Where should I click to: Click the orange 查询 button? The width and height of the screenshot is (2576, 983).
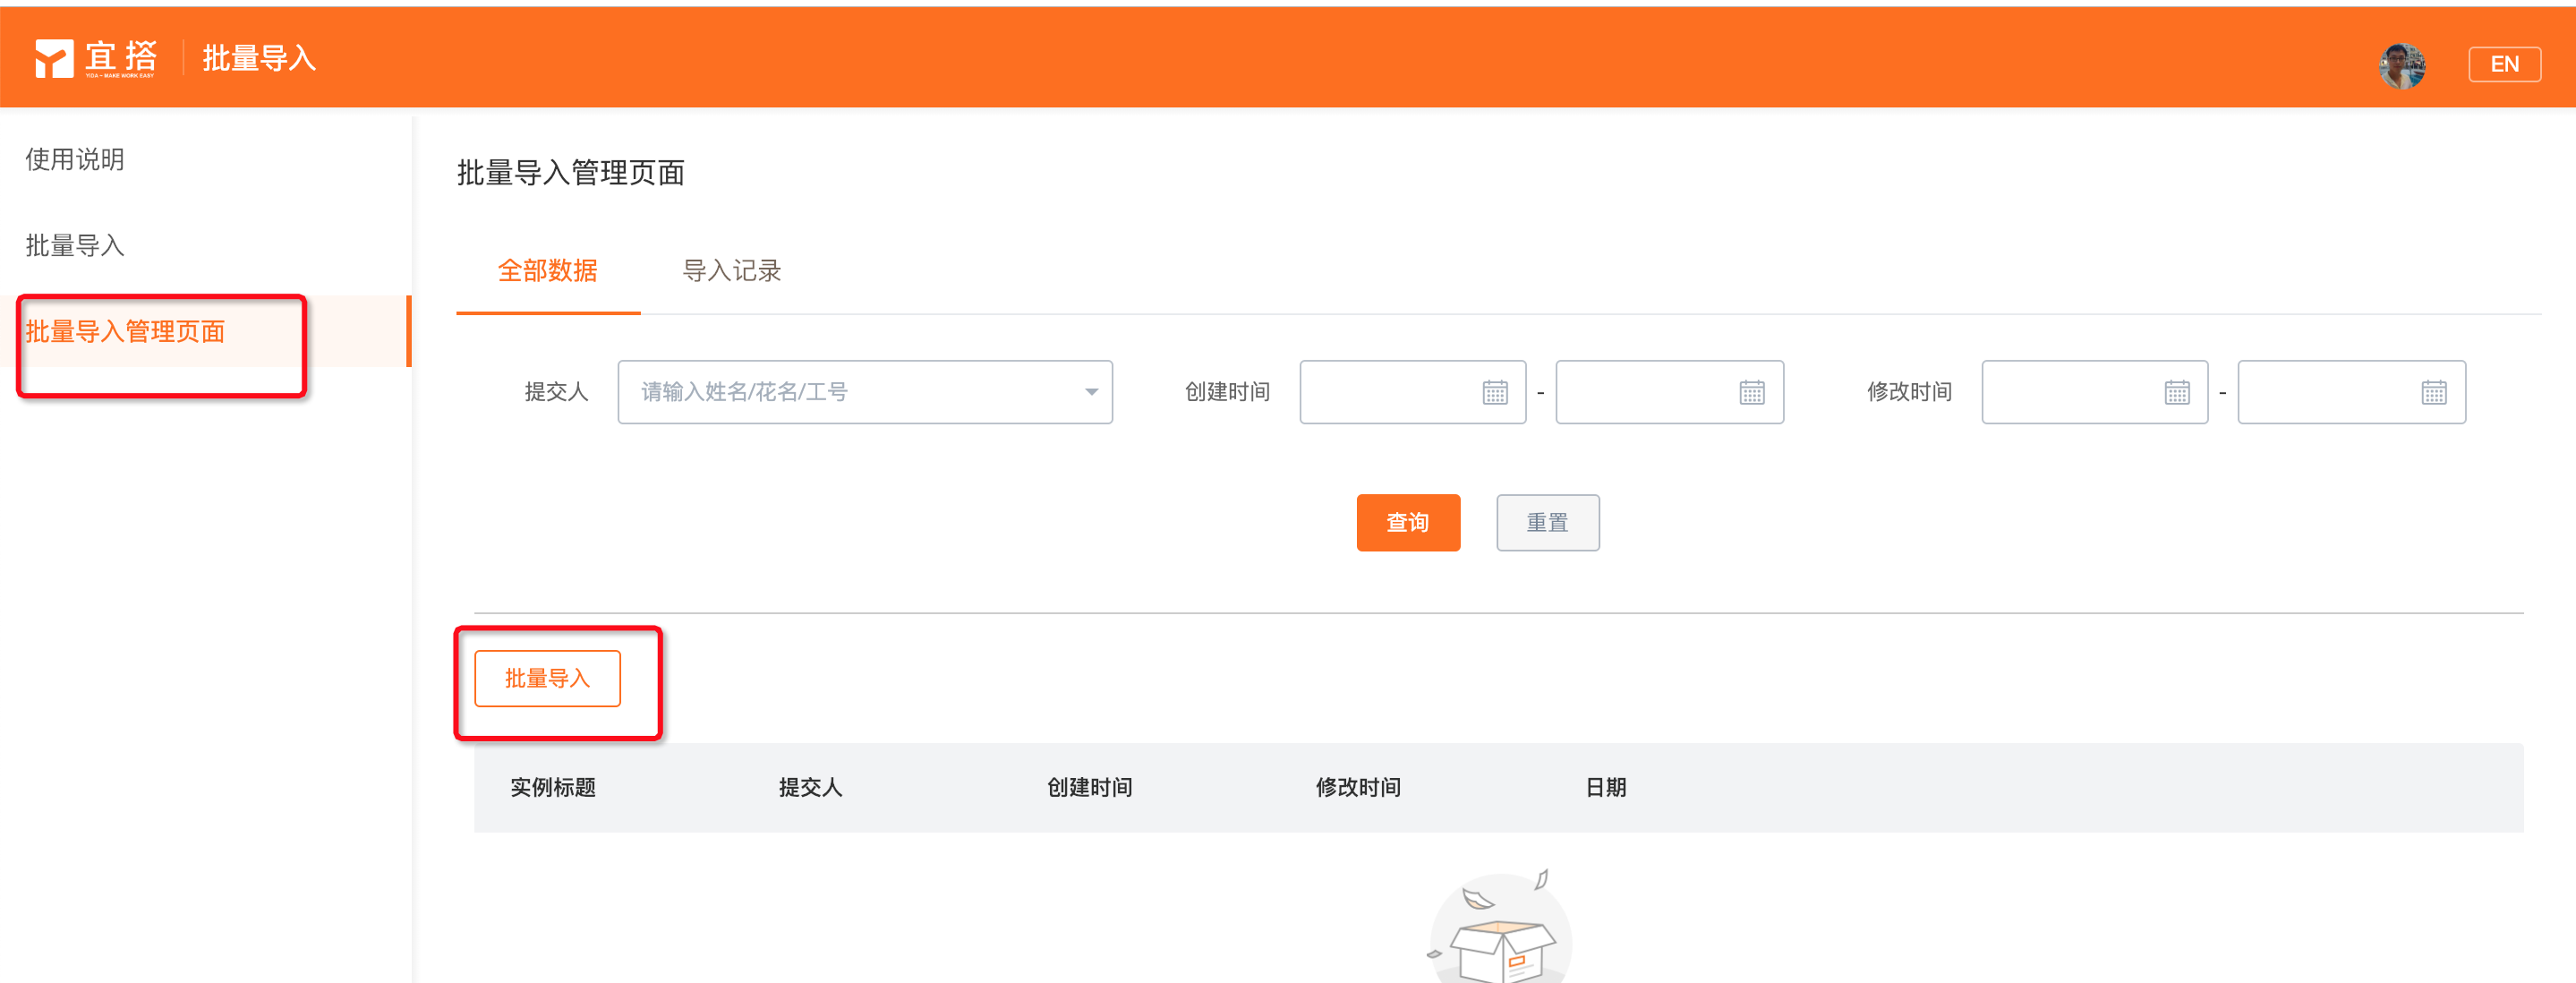(x=1407, y=522)
